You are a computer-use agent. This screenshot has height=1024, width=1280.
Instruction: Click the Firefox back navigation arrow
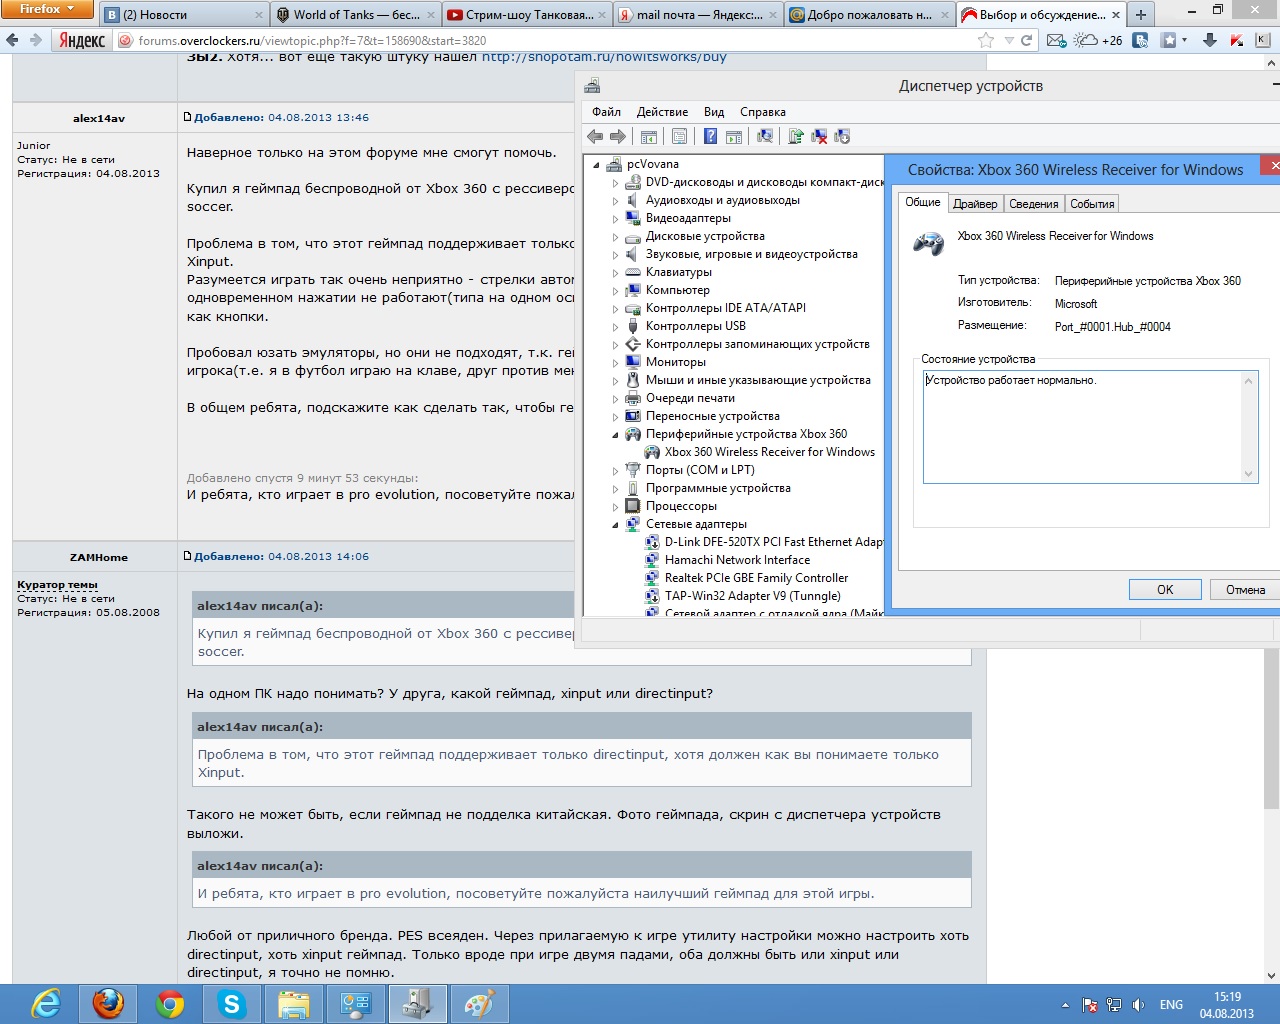point(13,40)
